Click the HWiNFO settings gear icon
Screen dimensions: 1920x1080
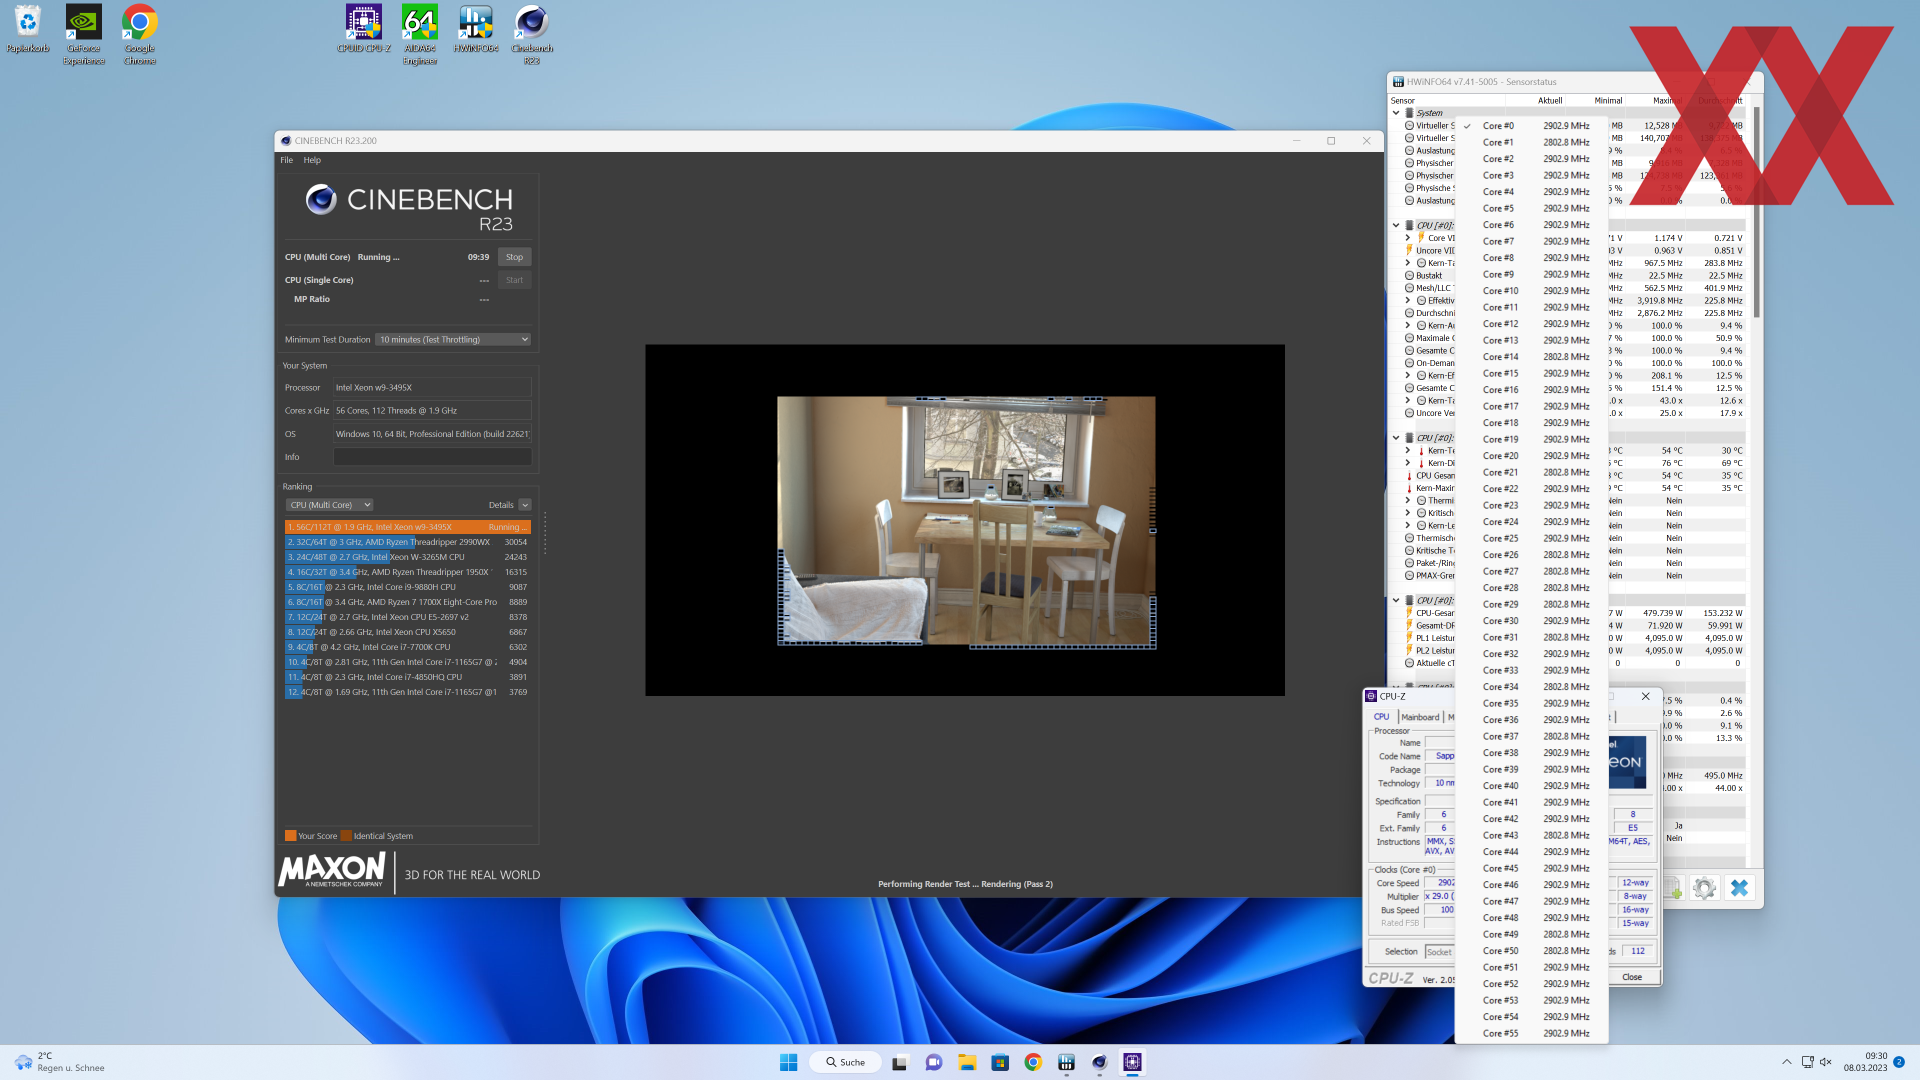click(1705, 888)
